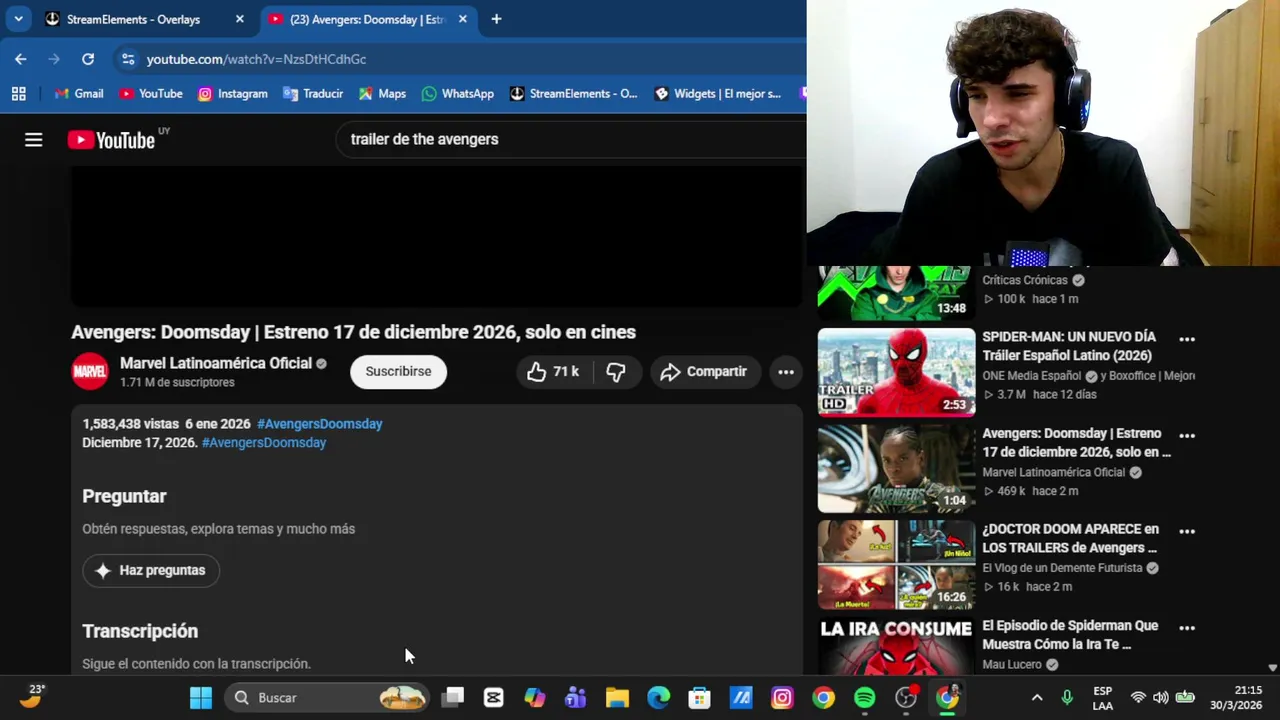Image resolution: width=1280 pixels, height=720 pixels.
Task: Close the StreamElements - Overlays tab
Action: point(239,19)
